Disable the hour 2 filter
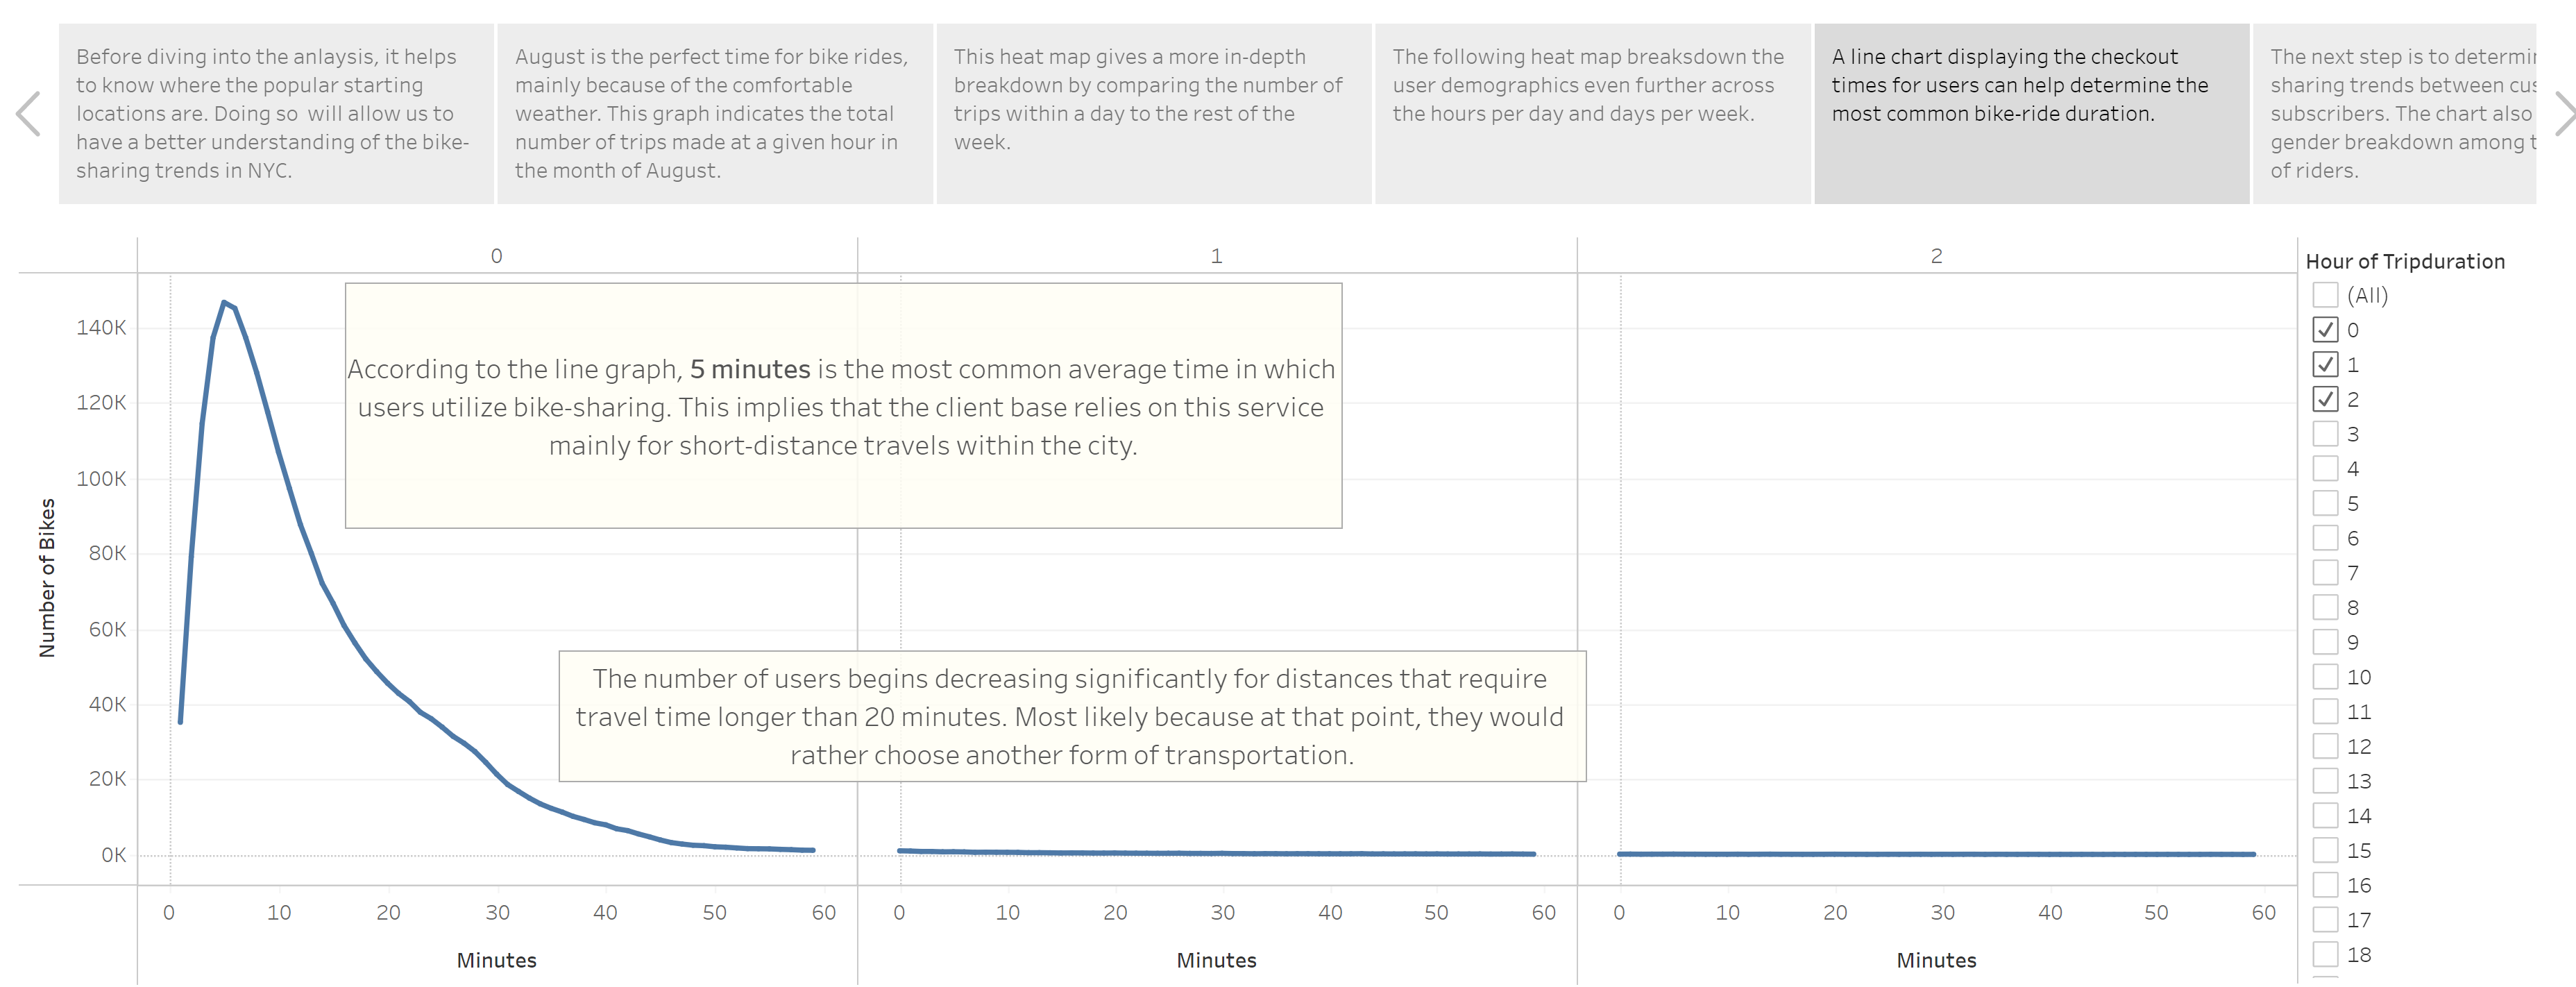The height and width of the screenshot is (987, 2576). 2327,398
